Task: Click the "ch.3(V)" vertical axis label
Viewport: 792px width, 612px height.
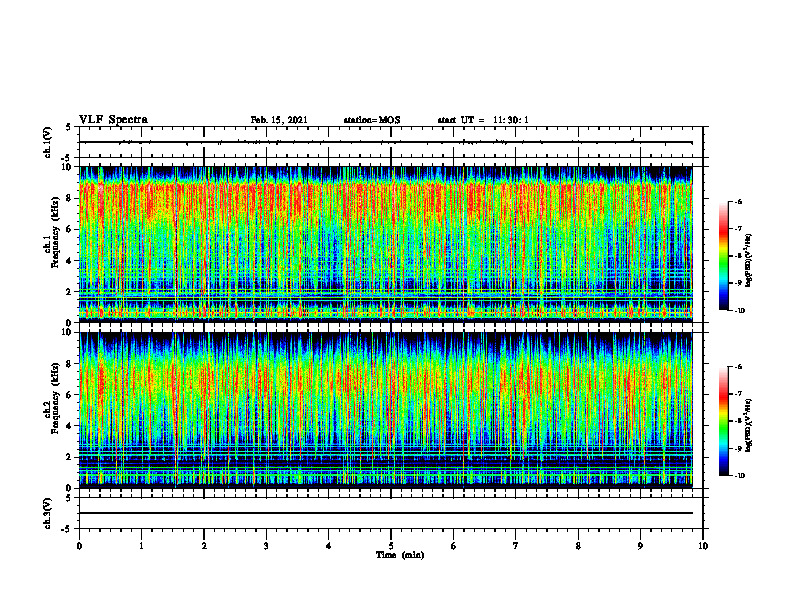Action: click(x=48, y=513)
